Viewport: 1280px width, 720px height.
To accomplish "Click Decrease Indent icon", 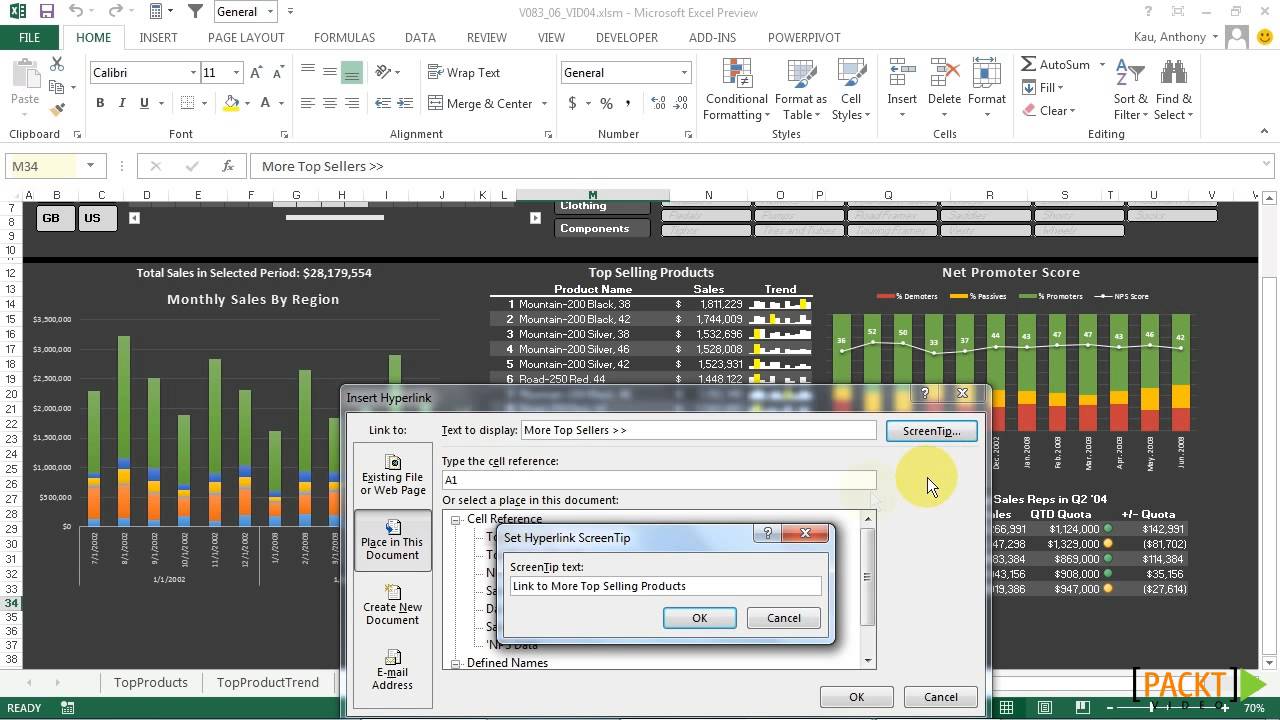I will [x=385, y=103].
